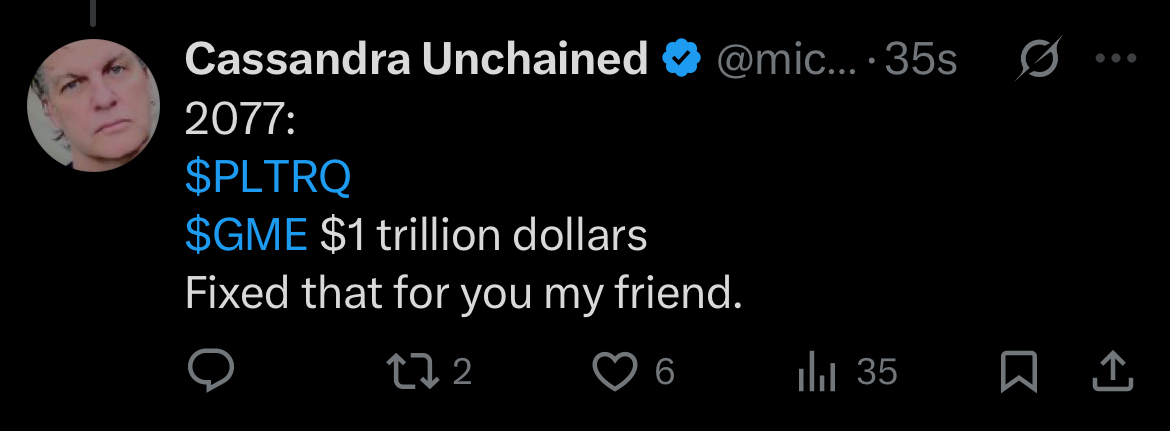The height and width of the screenshot is (431, 1170).
Task: Bookmark the tweet using the bookmark icon
Action: click(x=1019, y=371)
